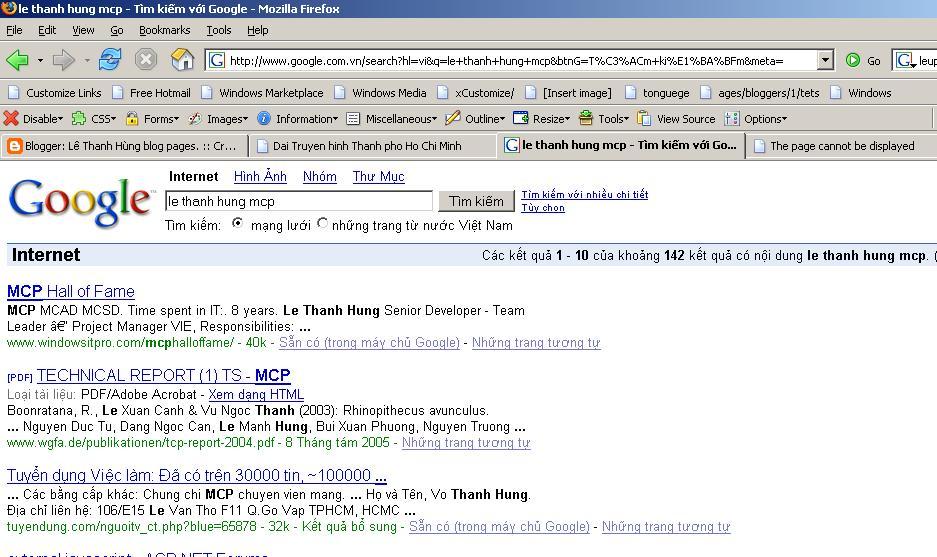The image size is (937, 557).
Task: Click 'Tìm kiếm với nhiều chi tiết' link
Action: (584, 194)
